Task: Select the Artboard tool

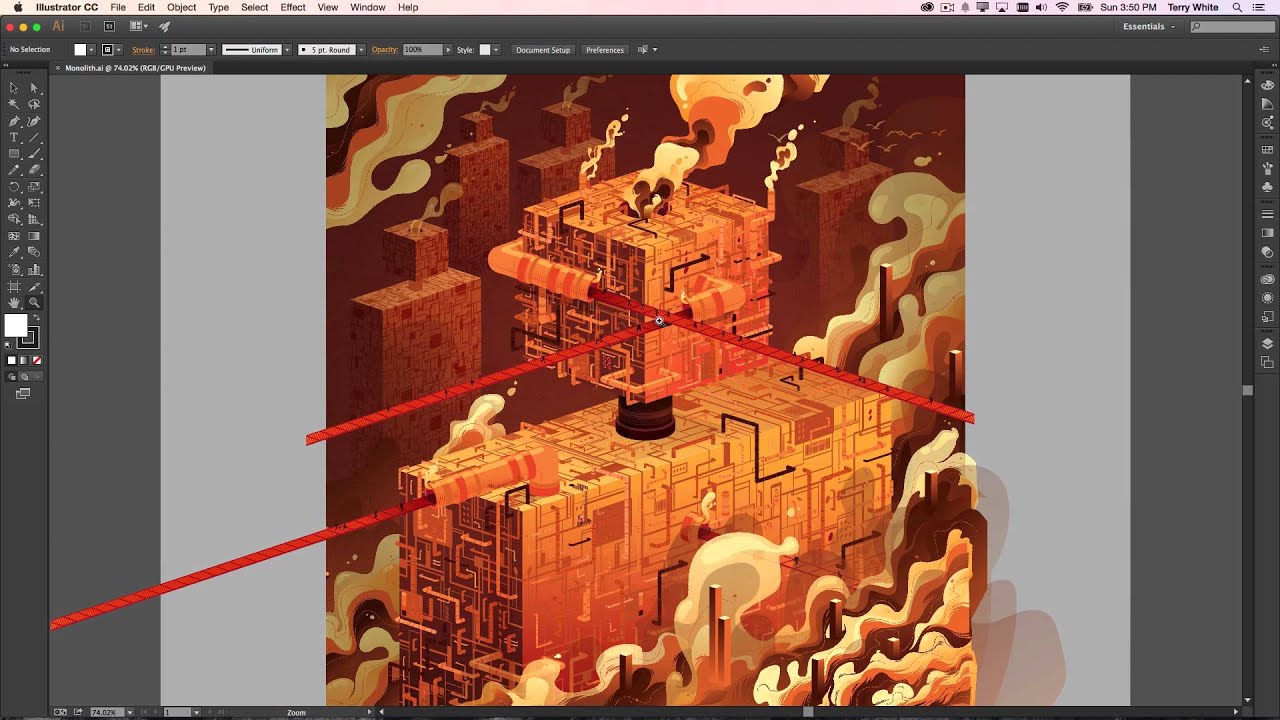Action: [x=14, y=286]
